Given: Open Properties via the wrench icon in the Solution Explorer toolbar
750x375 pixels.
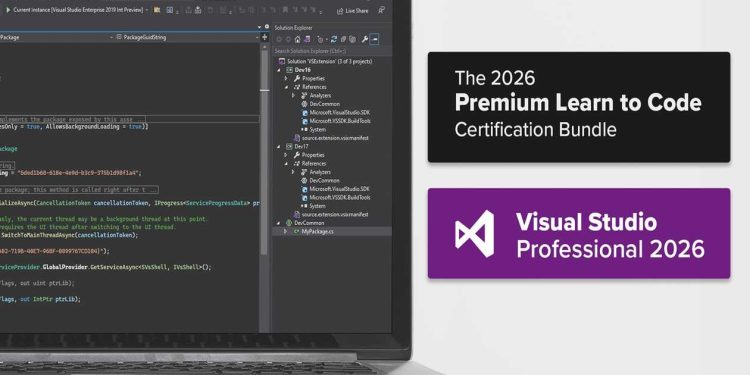Looking at the screenshot, I should click(365, 40).
